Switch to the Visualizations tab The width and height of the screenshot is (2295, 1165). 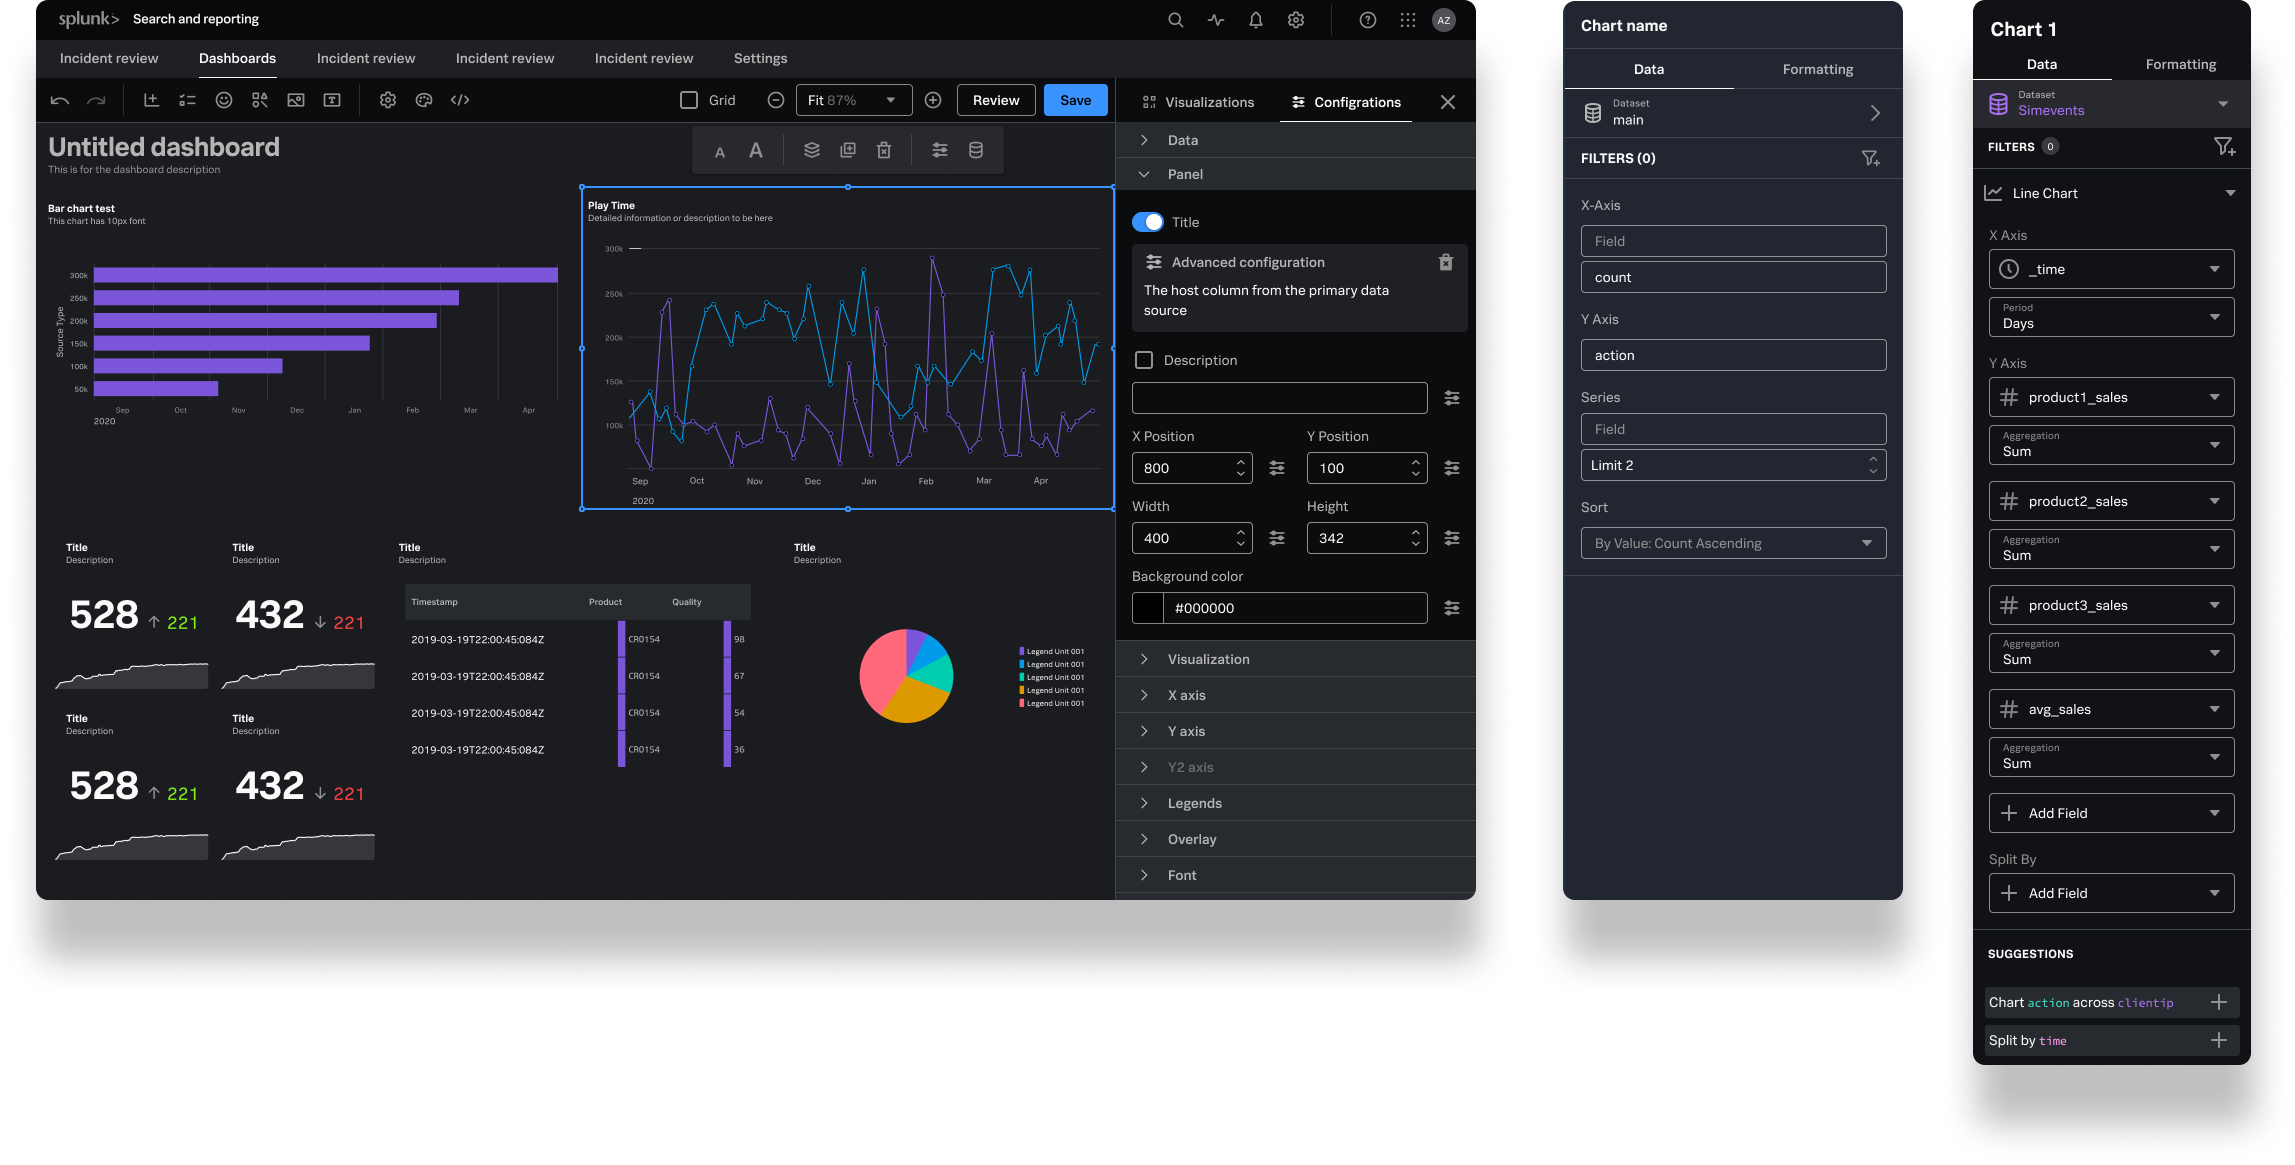(1197, 102)
